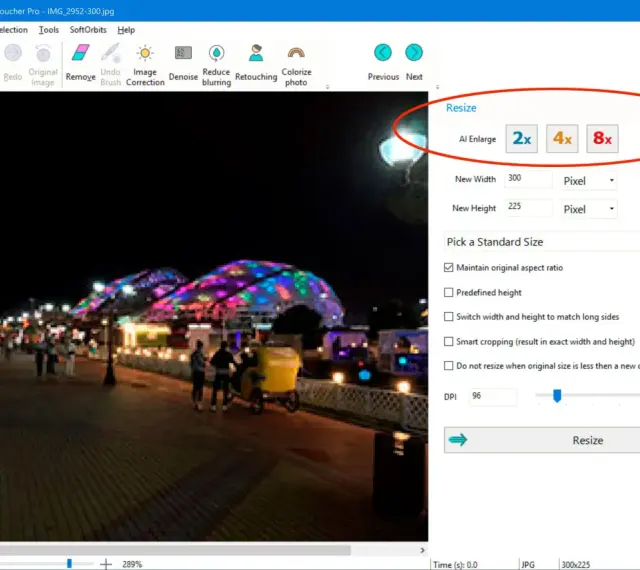Image resolution: width=640 pixels, height=570 pixels.
Task: Click the Time (s): 0.0 status
Action: click(455, 565)
